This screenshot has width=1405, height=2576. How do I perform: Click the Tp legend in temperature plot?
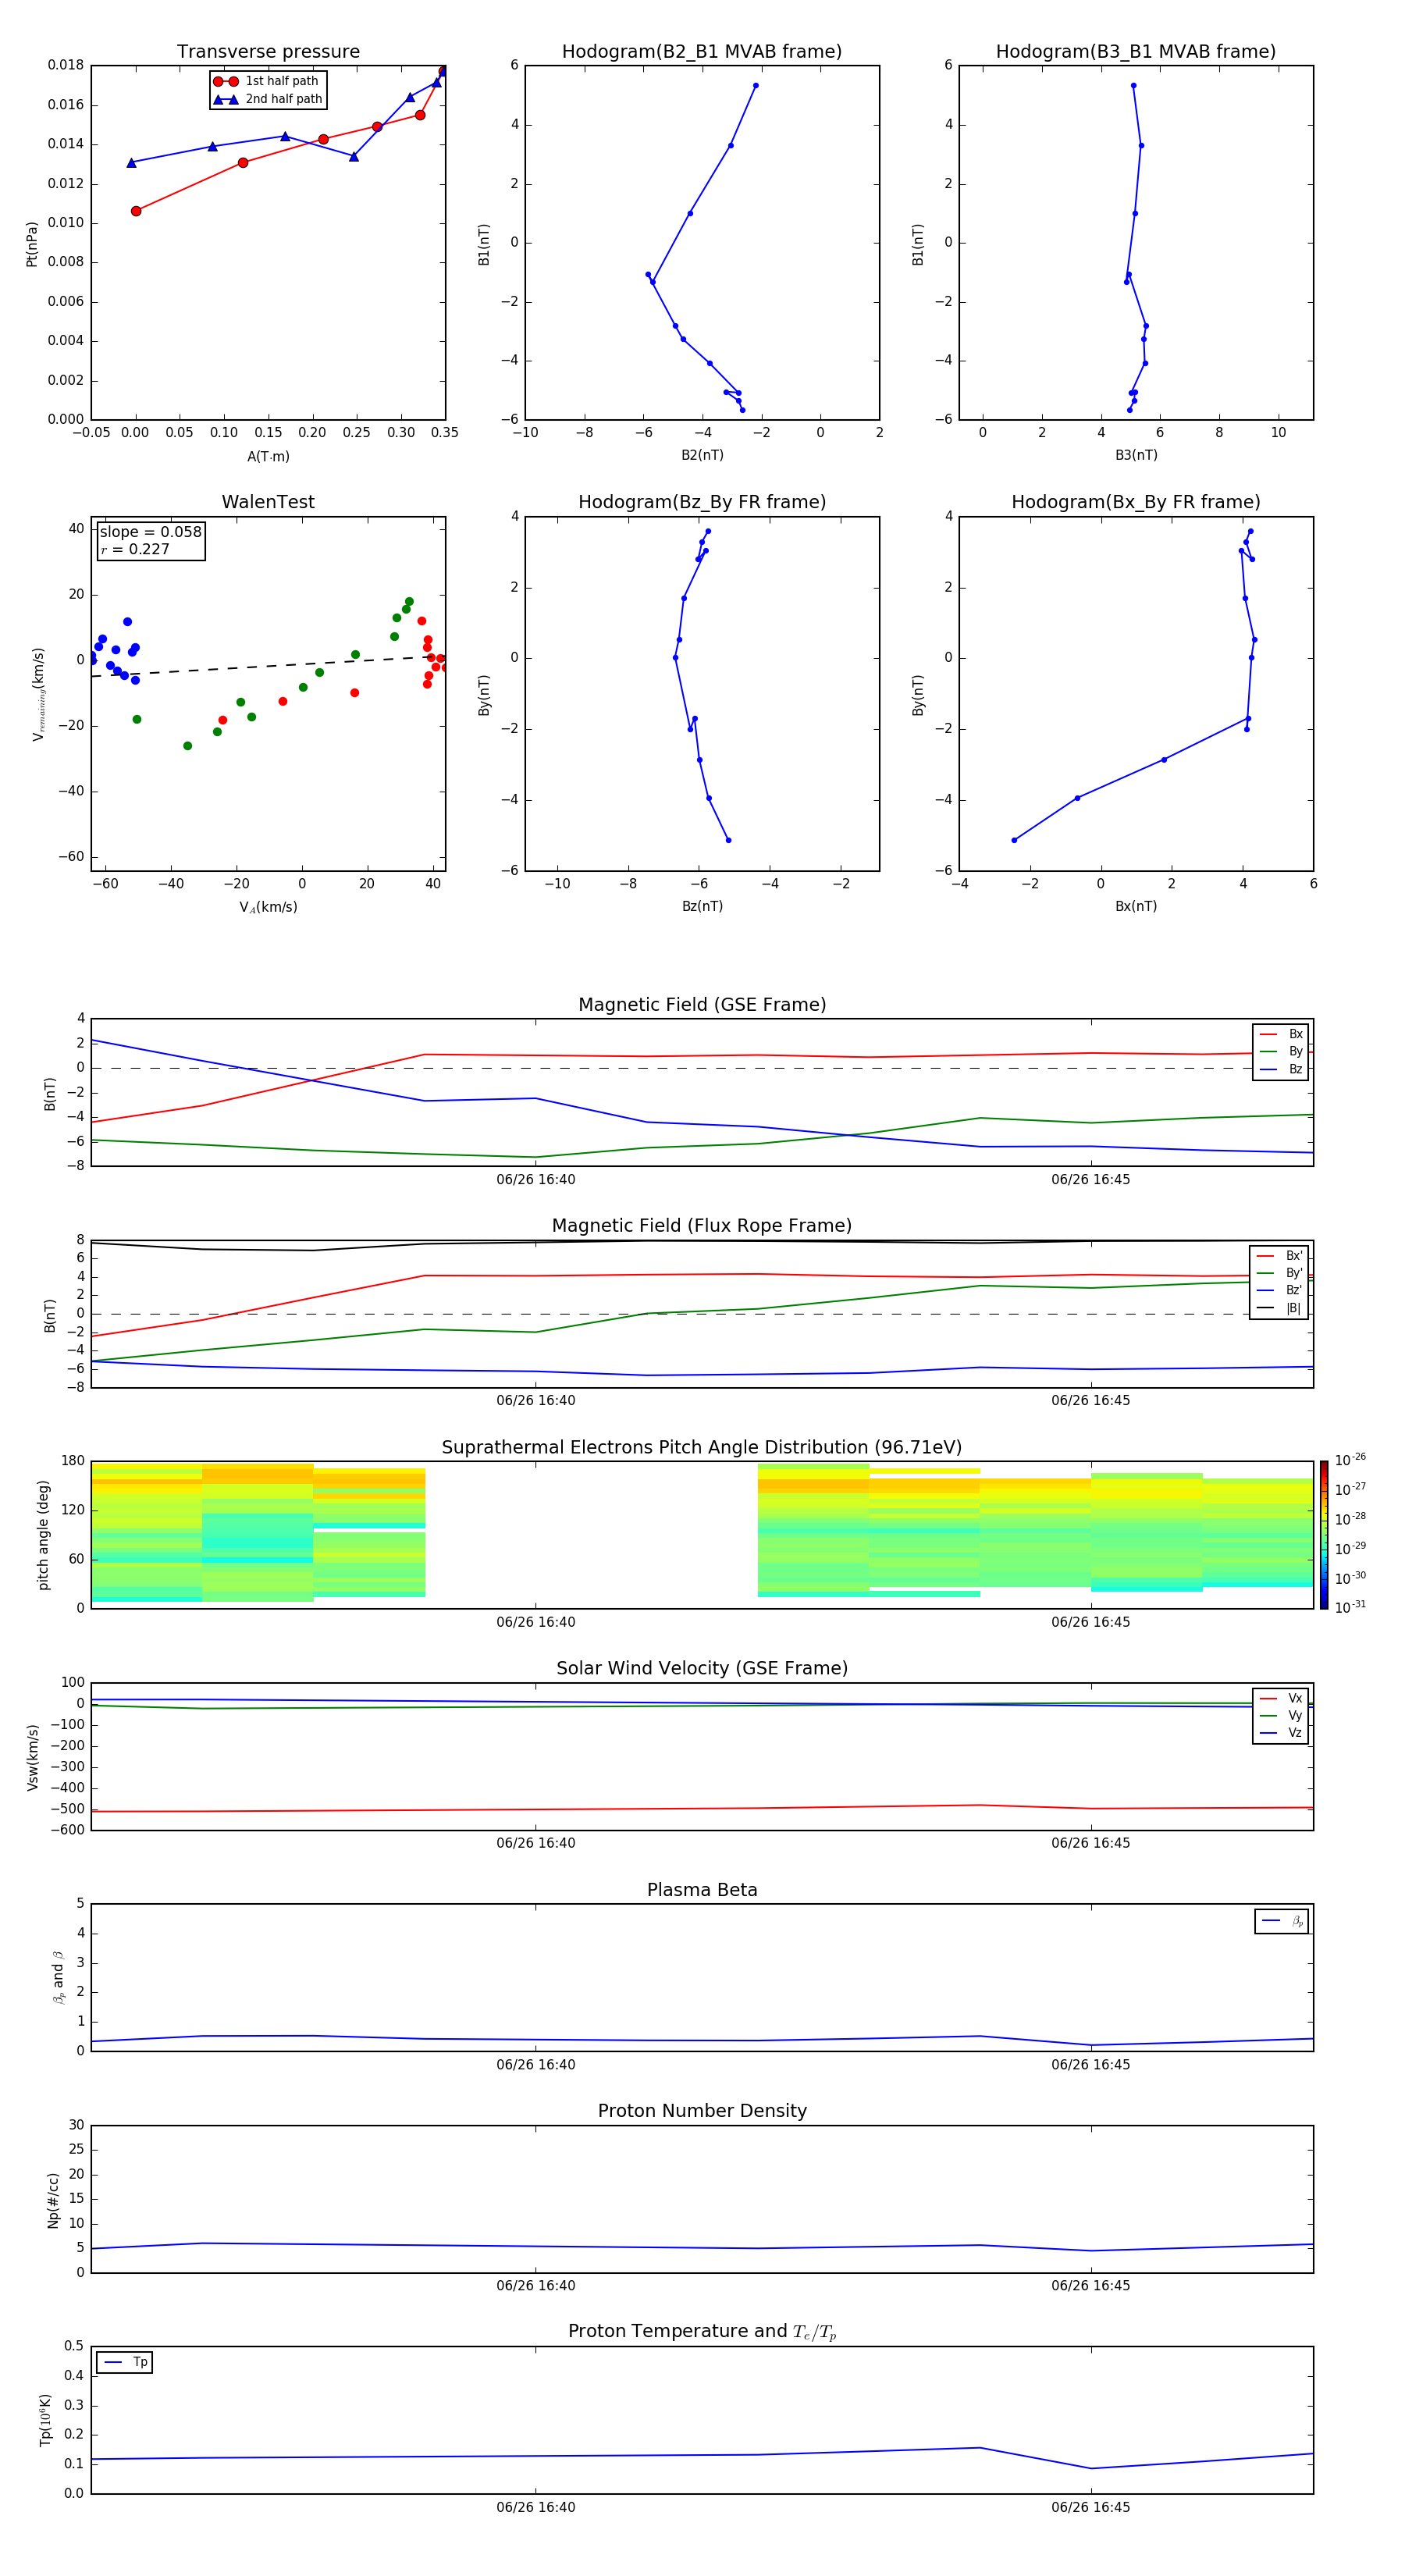tap(125, 2362)
